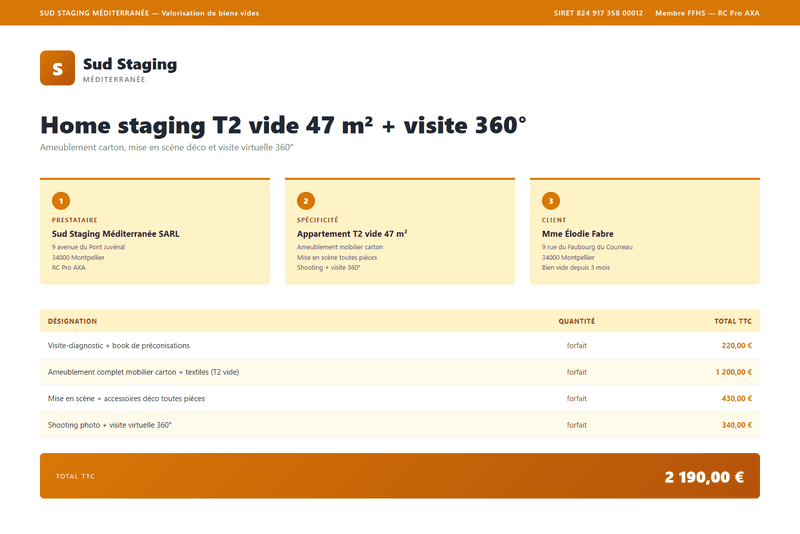This screenshot has height=534, width=800.
Task: Click the Sud Staging brand name
Action: (x=130, y=64)
